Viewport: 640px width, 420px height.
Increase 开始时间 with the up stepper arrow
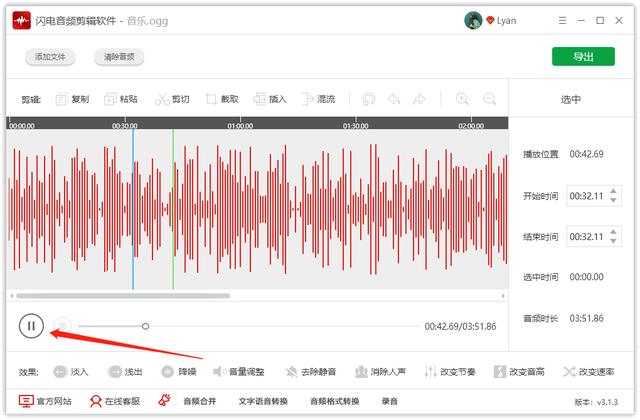613,191
